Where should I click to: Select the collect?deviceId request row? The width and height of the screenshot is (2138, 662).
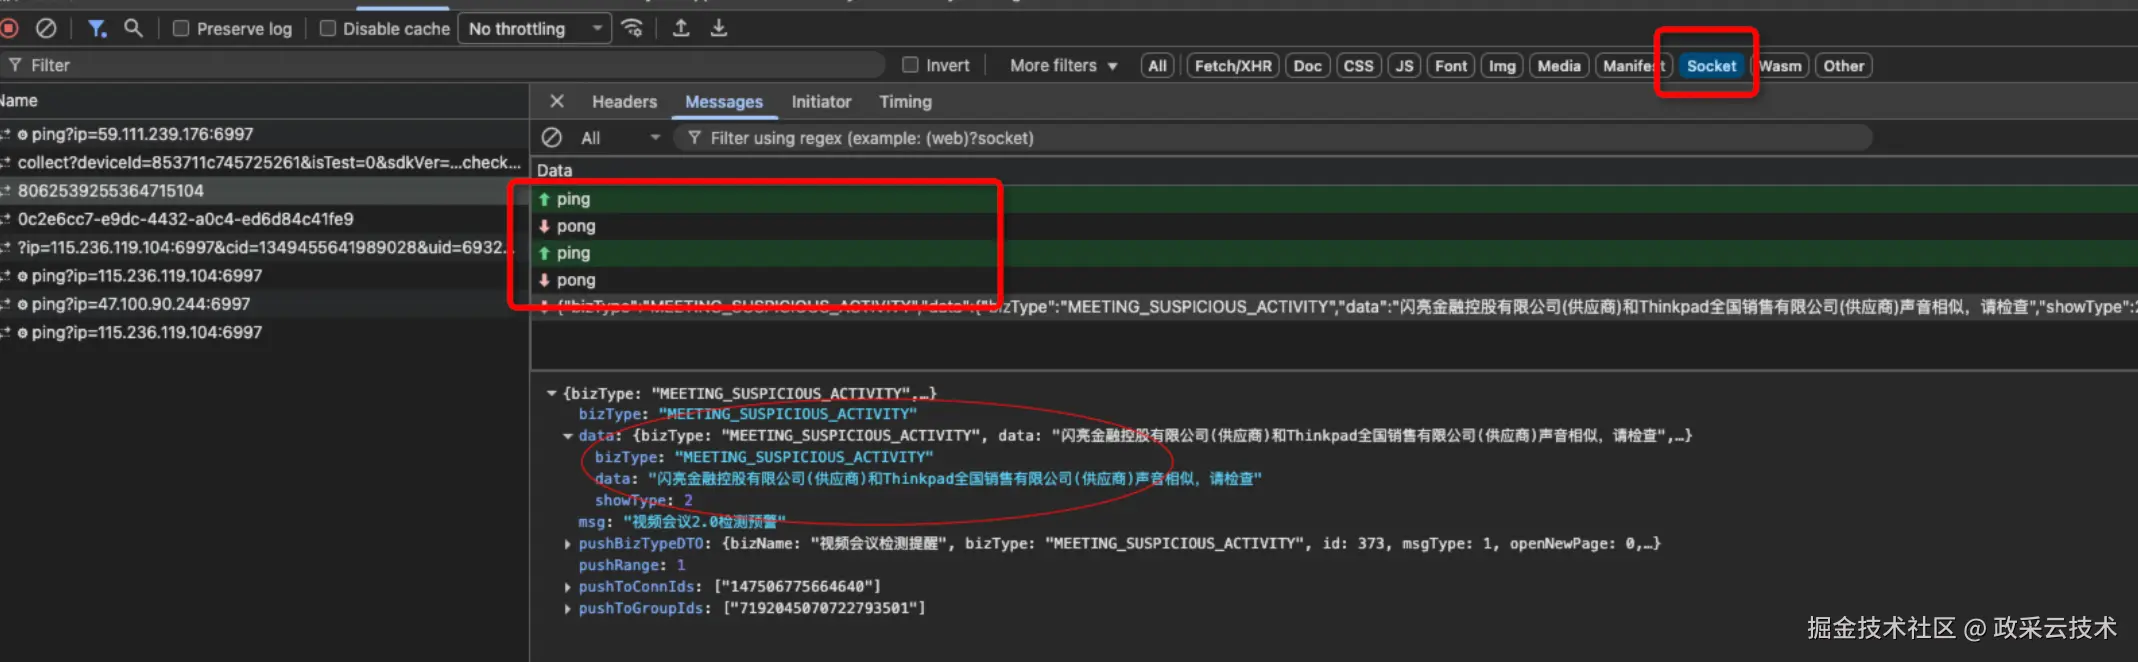tap(264, 162)
